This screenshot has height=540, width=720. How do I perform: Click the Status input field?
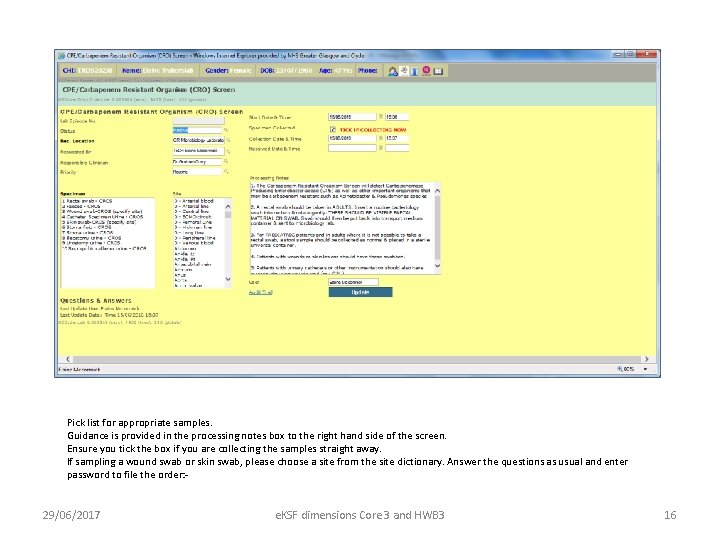point(197,130)
